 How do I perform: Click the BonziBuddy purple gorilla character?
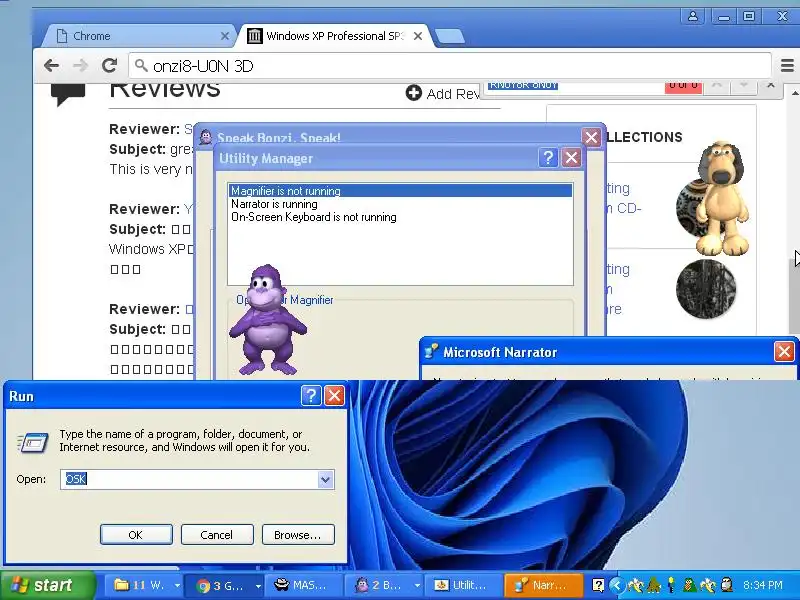266,320
